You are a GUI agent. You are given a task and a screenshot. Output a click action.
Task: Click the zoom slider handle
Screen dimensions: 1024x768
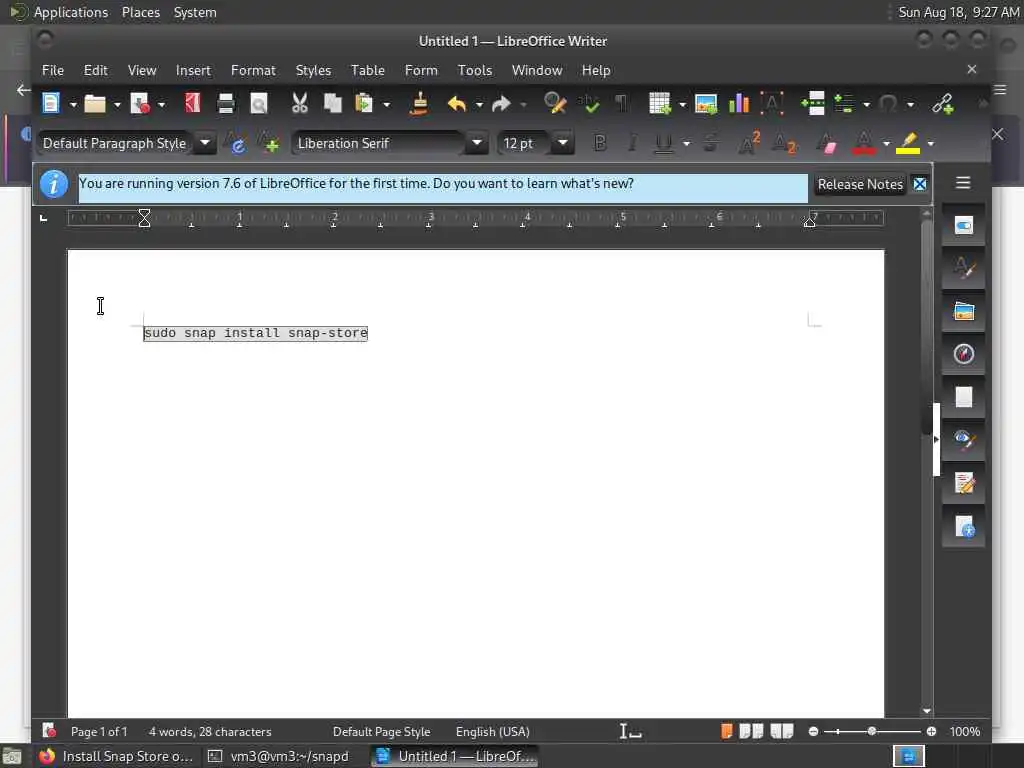(x=871, y=731)
